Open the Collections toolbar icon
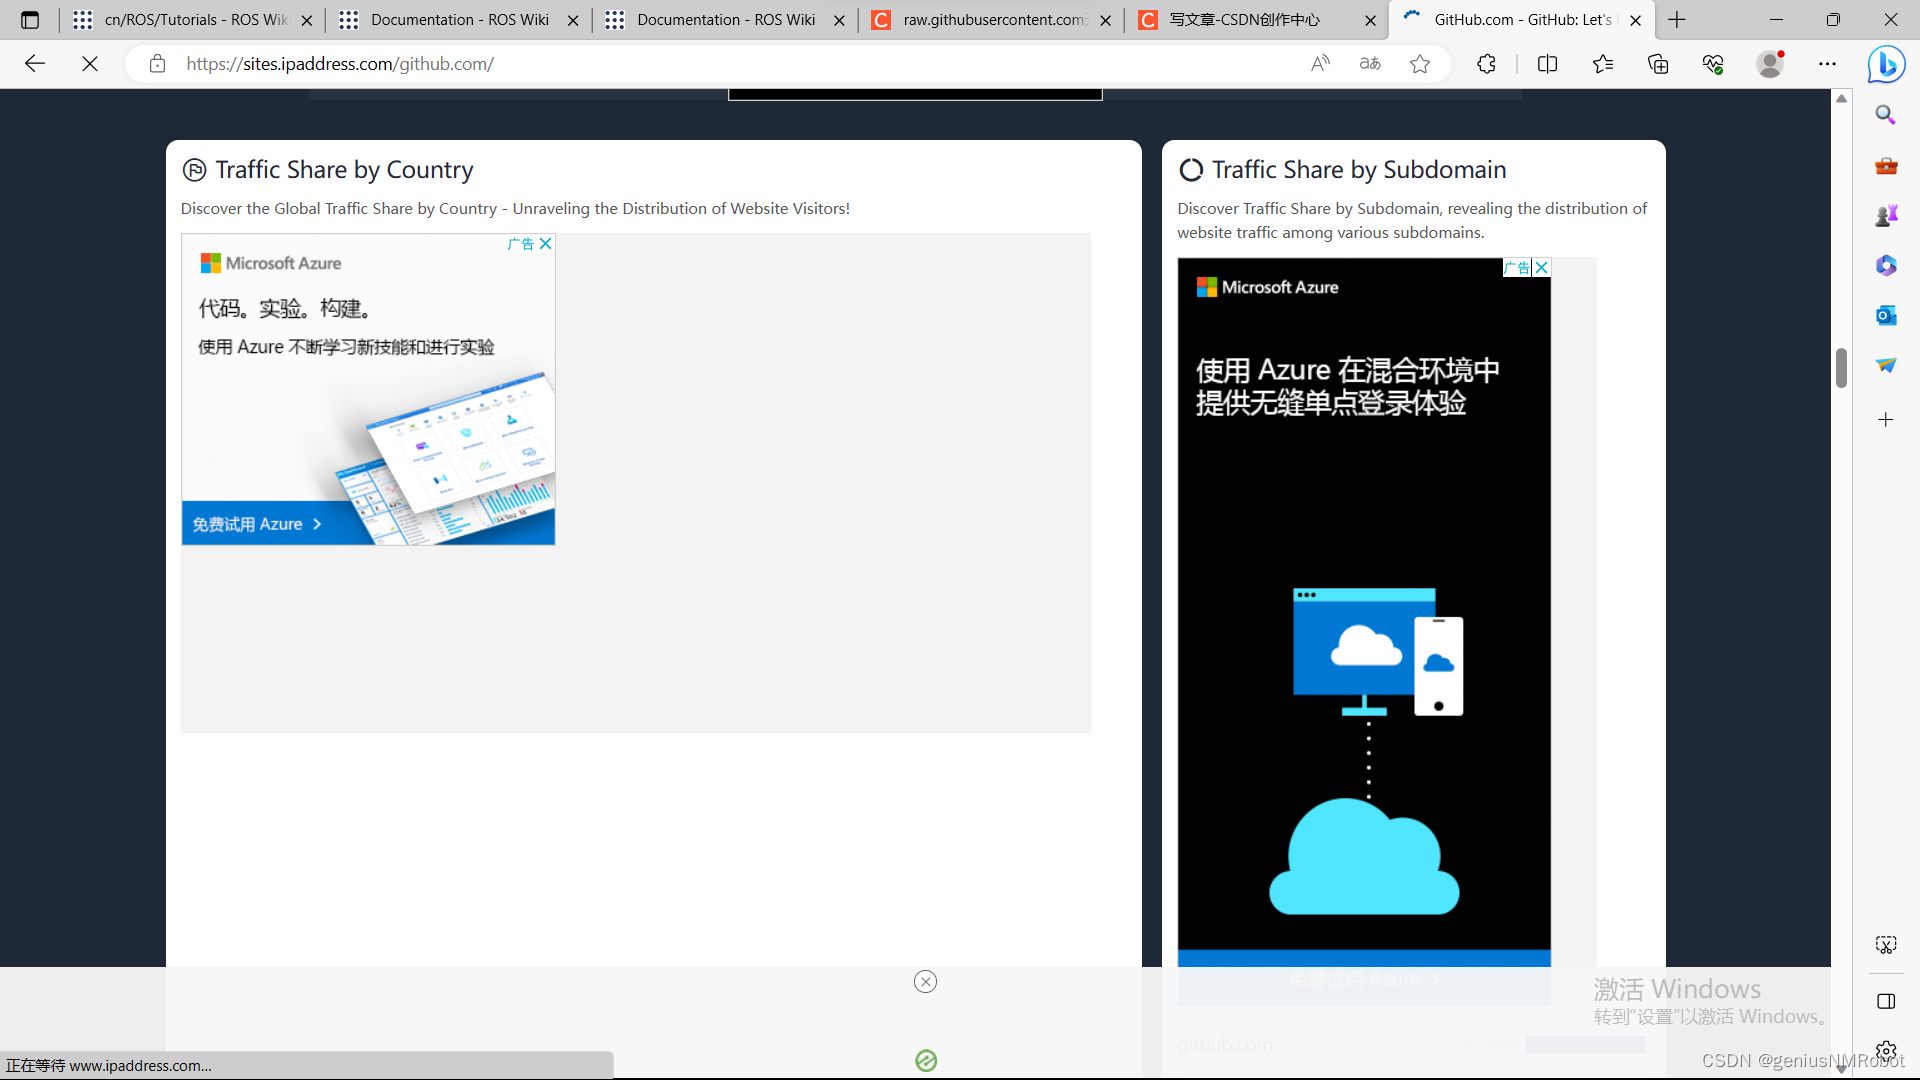The height and width of the screenshot is (1080, 1920). pyautogui.click(x=1658, y=64)
